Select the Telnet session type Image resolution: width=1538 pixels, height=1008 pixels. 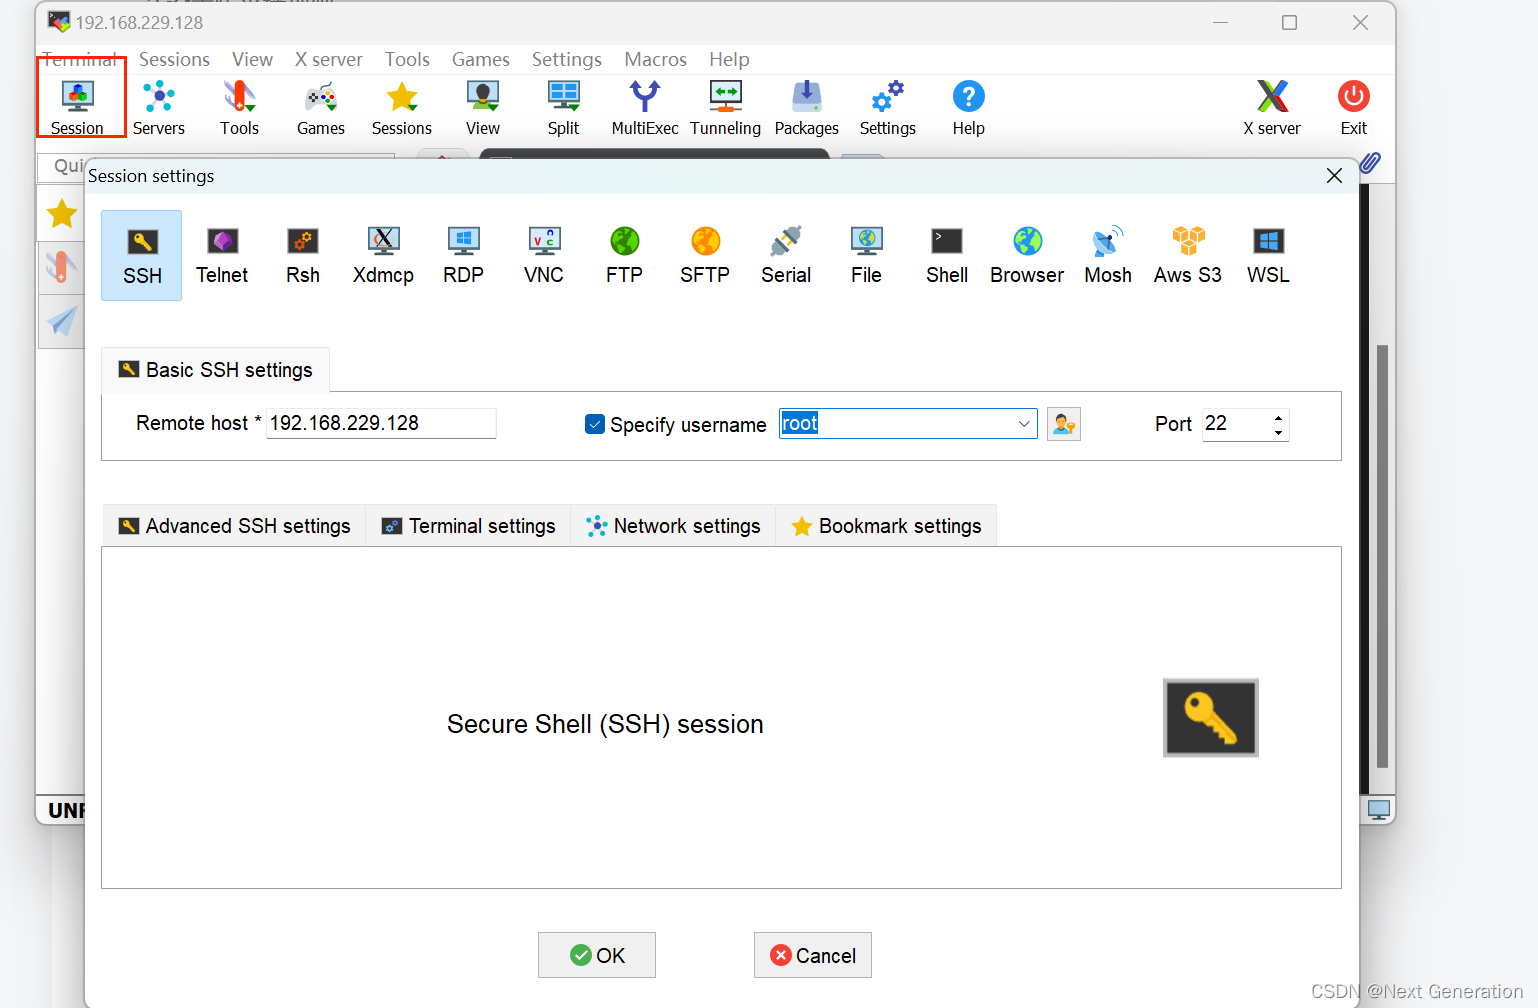point(222,255)
